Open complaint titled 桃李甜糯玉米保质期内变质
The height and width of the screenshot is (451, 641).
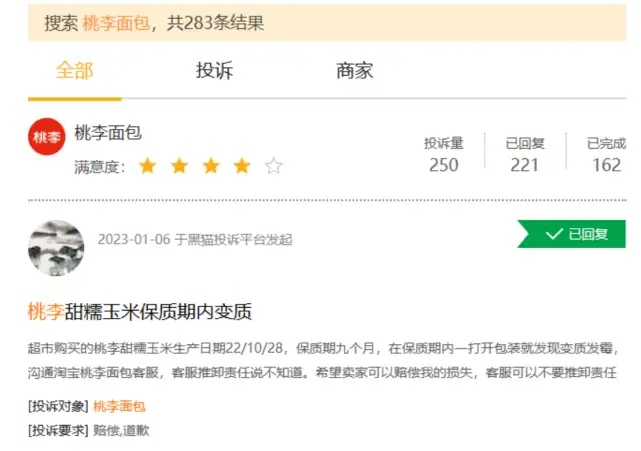[140, 312]
